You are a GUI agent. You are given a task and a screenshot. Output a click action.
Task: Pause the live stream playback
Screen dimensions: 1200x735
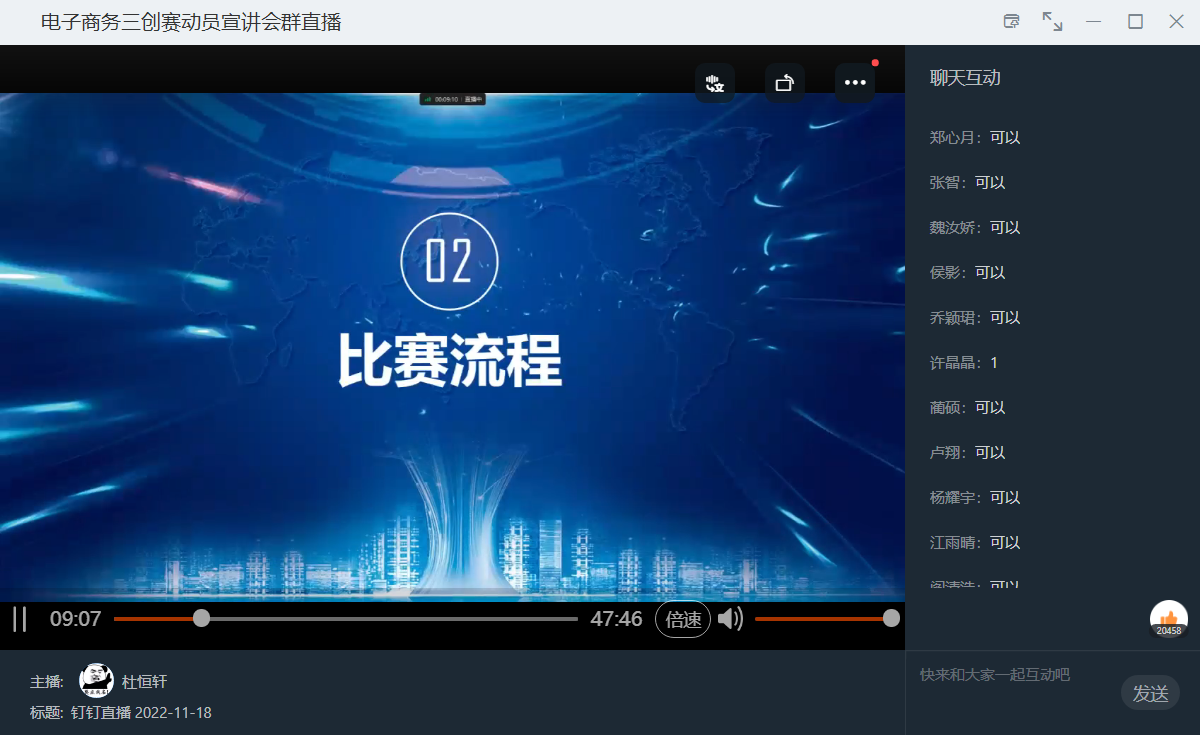(19, 619)
